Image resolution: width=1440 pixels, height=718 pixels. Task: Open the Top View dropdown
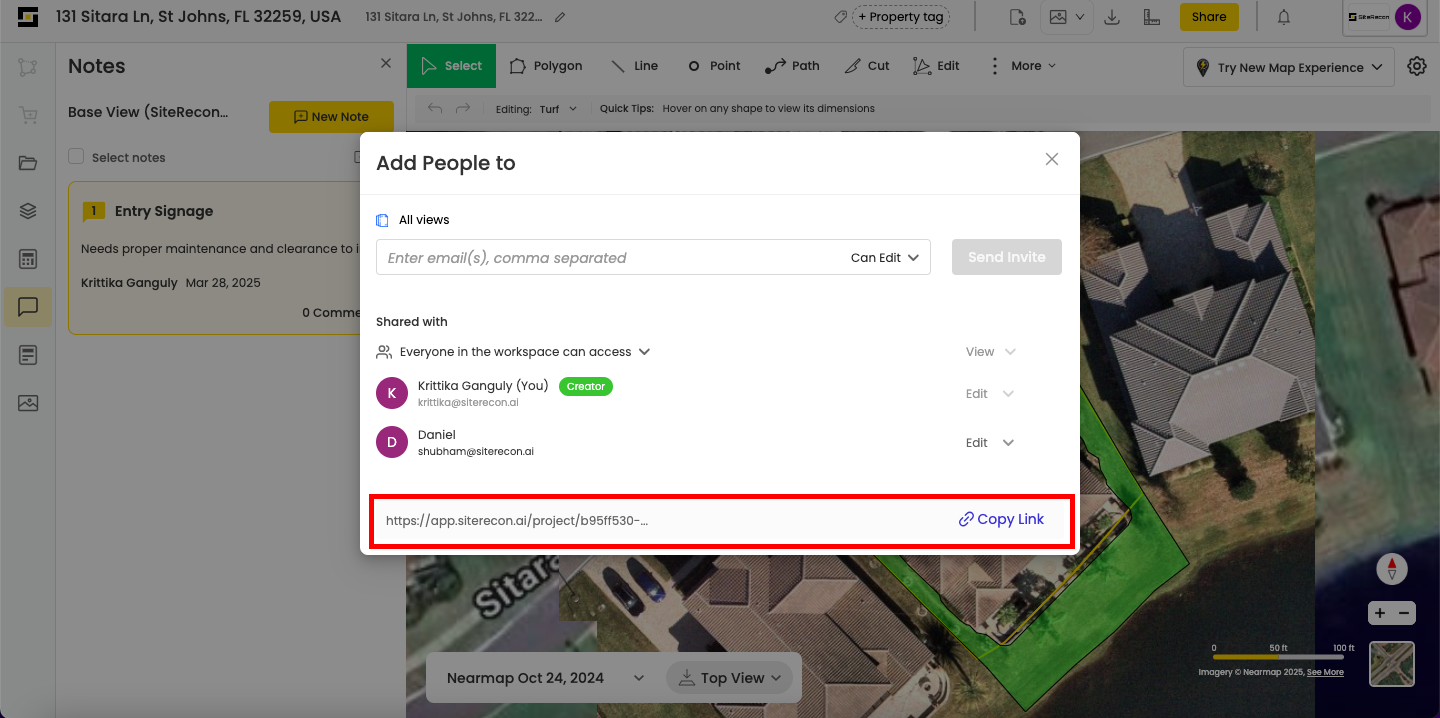pyautogui.click(x=729, y=678)
